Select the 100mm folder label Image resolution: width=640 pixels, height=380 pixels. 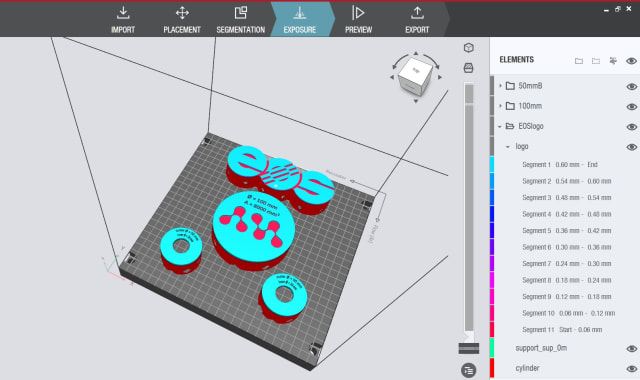pyautogui.click(x=530, y=106)
